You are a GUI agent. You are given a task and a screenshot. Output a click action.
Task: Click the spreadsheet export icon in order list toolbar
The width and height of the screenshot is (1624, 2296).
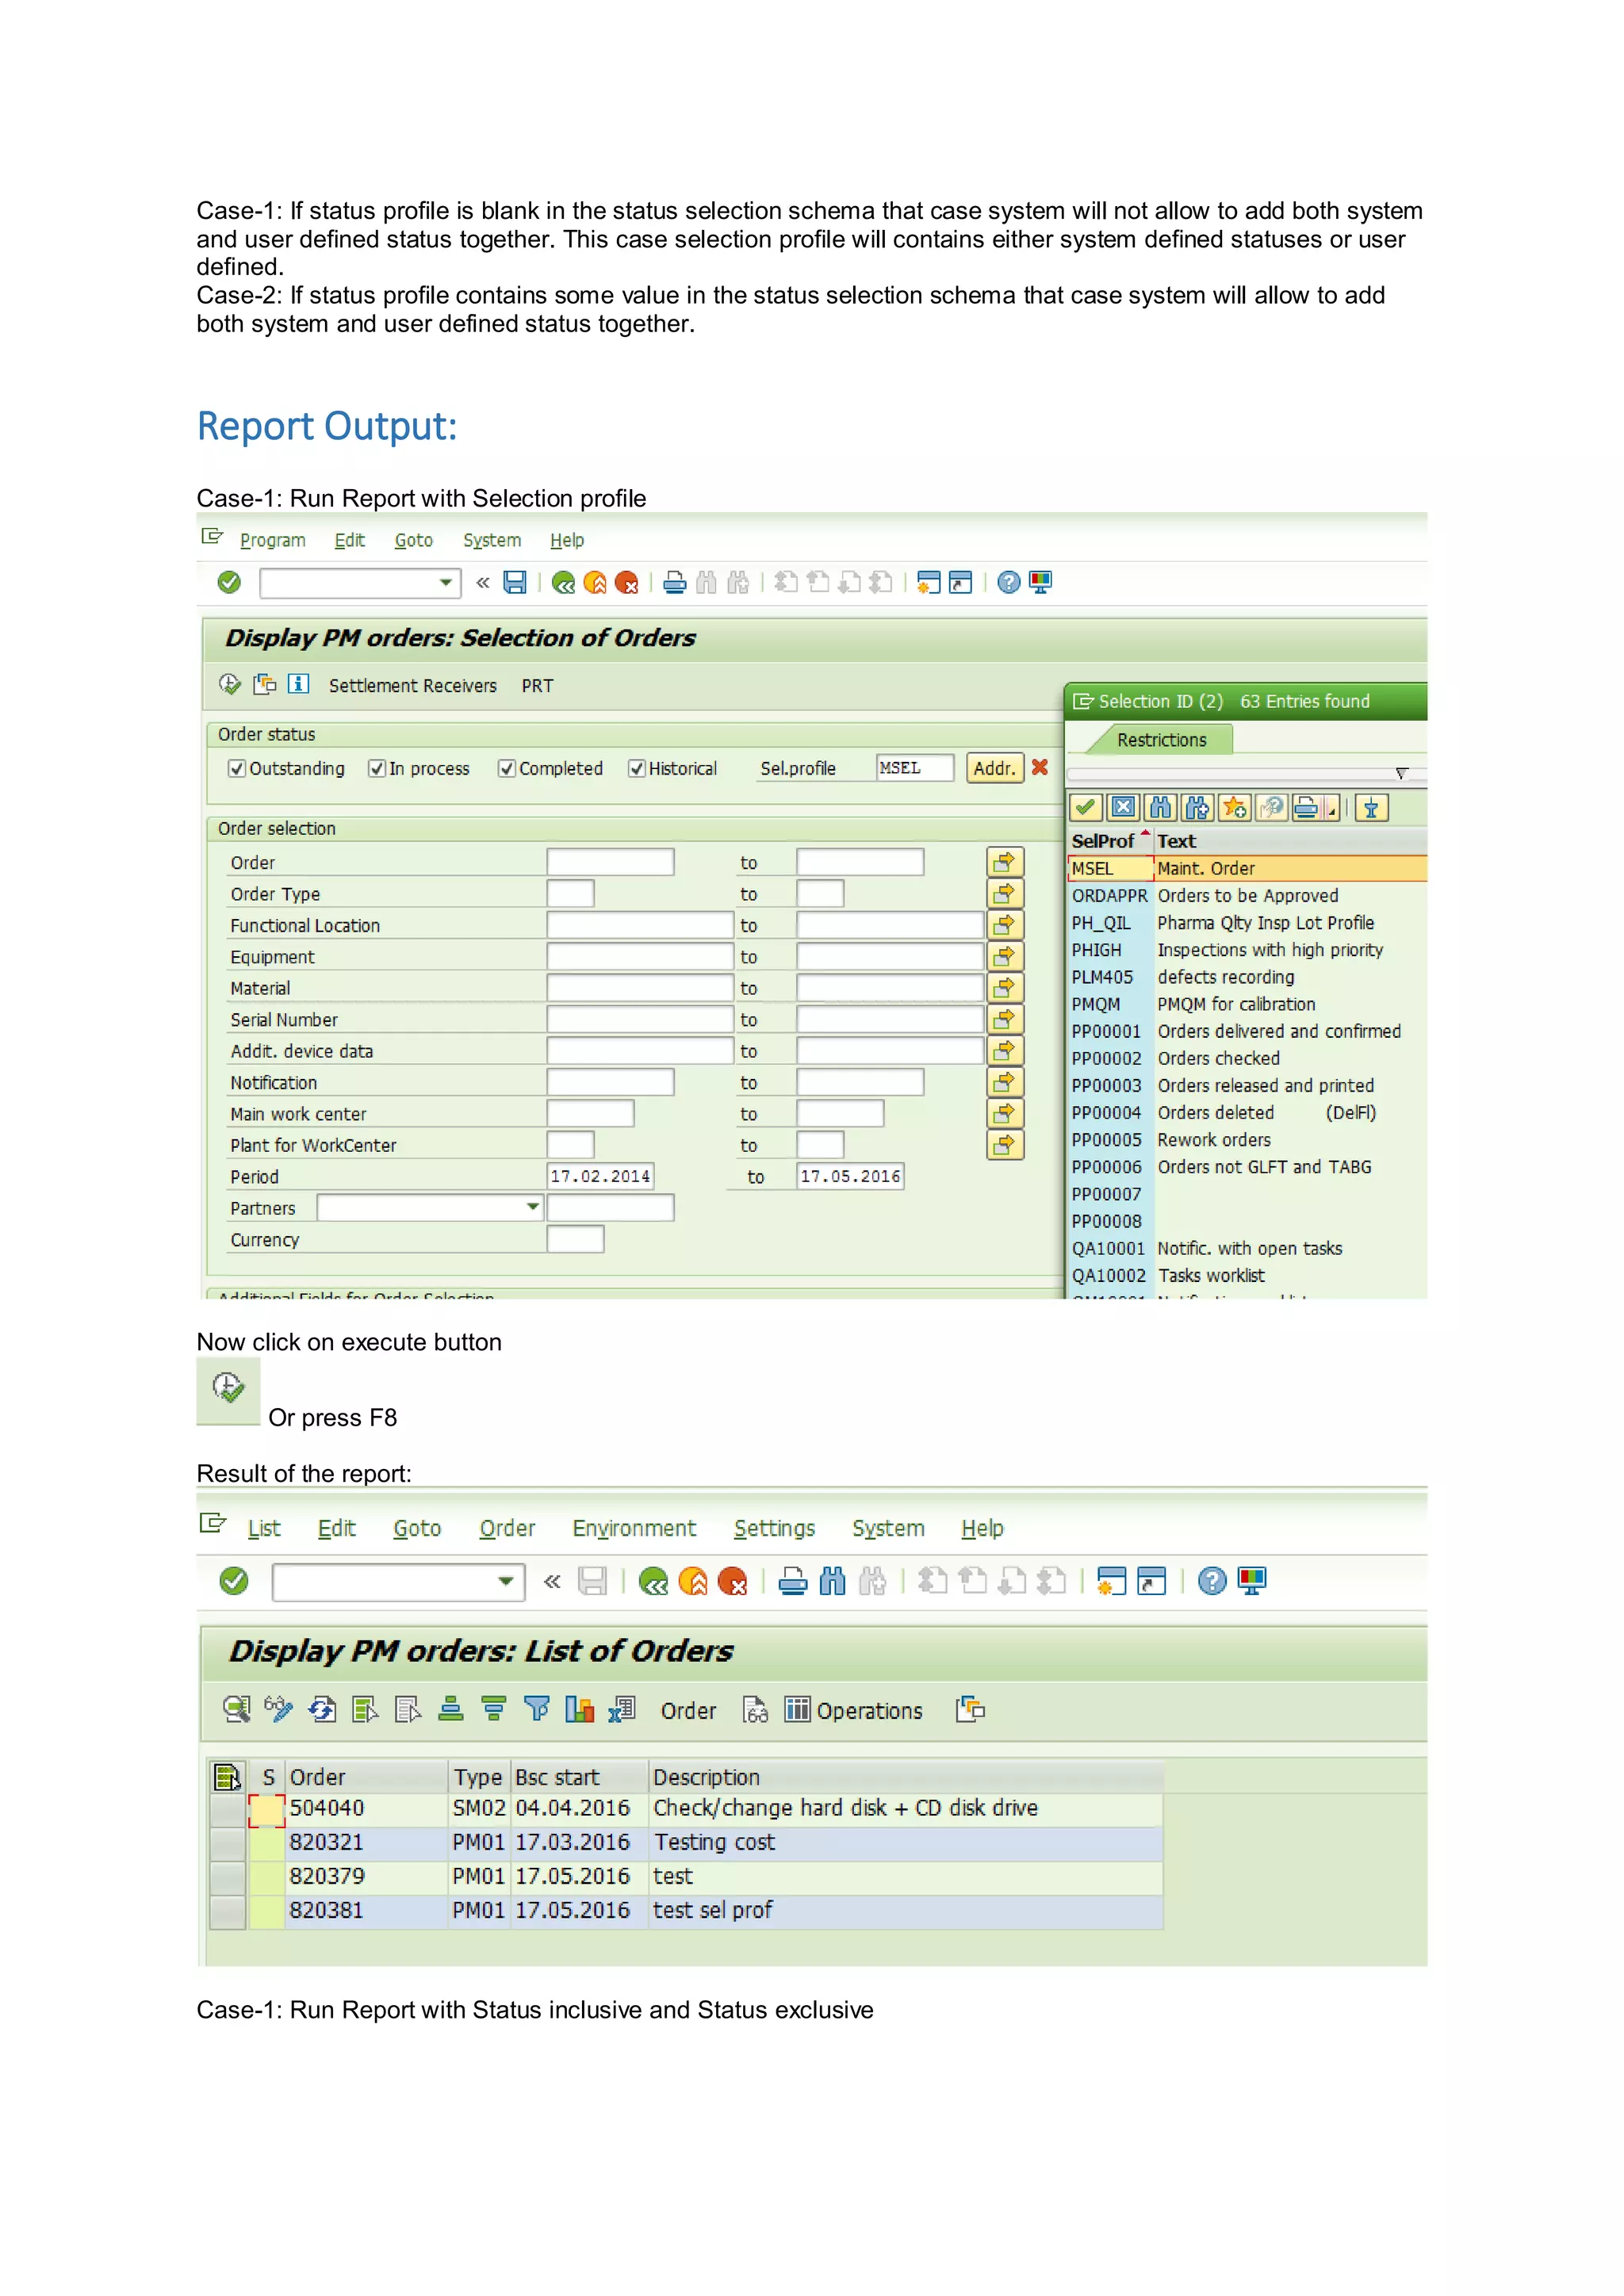[622, 1709]
